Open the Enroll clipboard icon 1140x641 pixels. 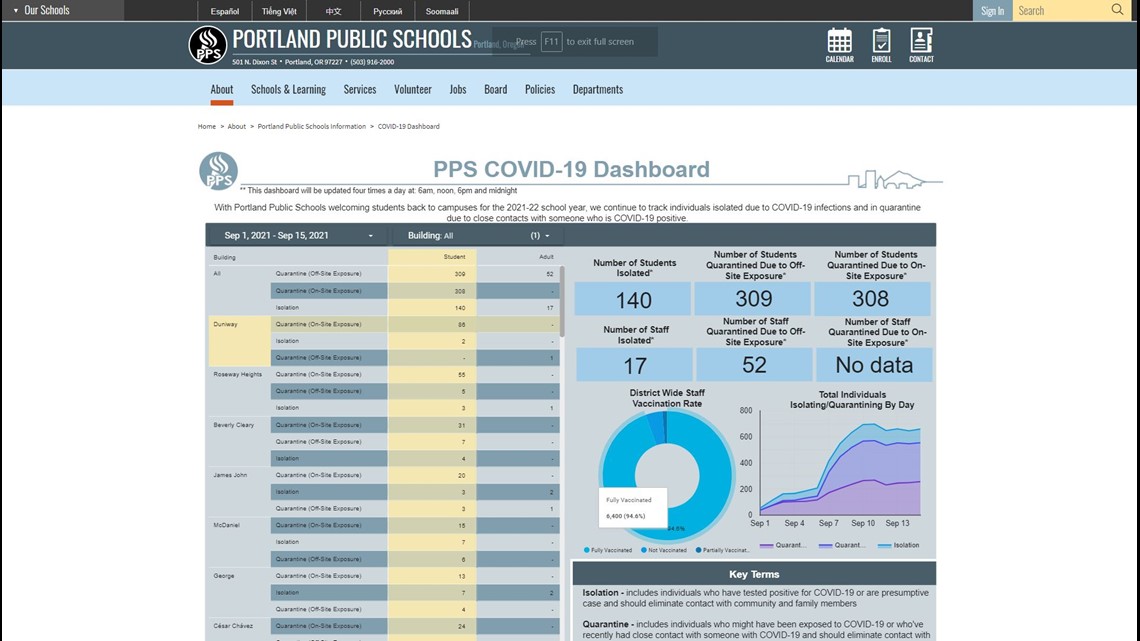click(881, 45)
